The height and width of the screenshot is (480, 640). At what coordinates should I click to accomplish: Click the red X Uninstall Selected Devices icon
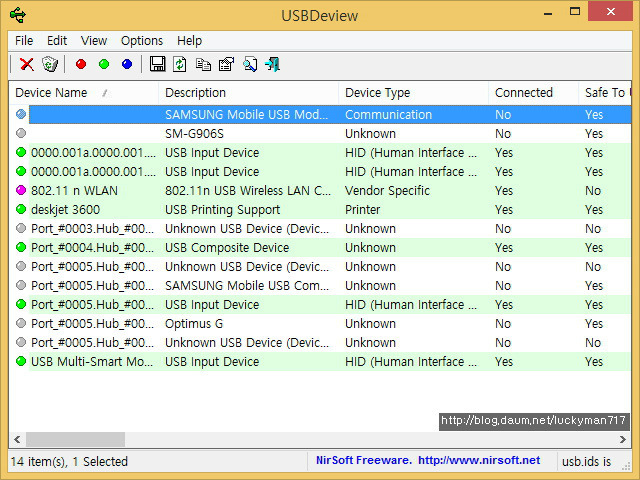(27, 64)
